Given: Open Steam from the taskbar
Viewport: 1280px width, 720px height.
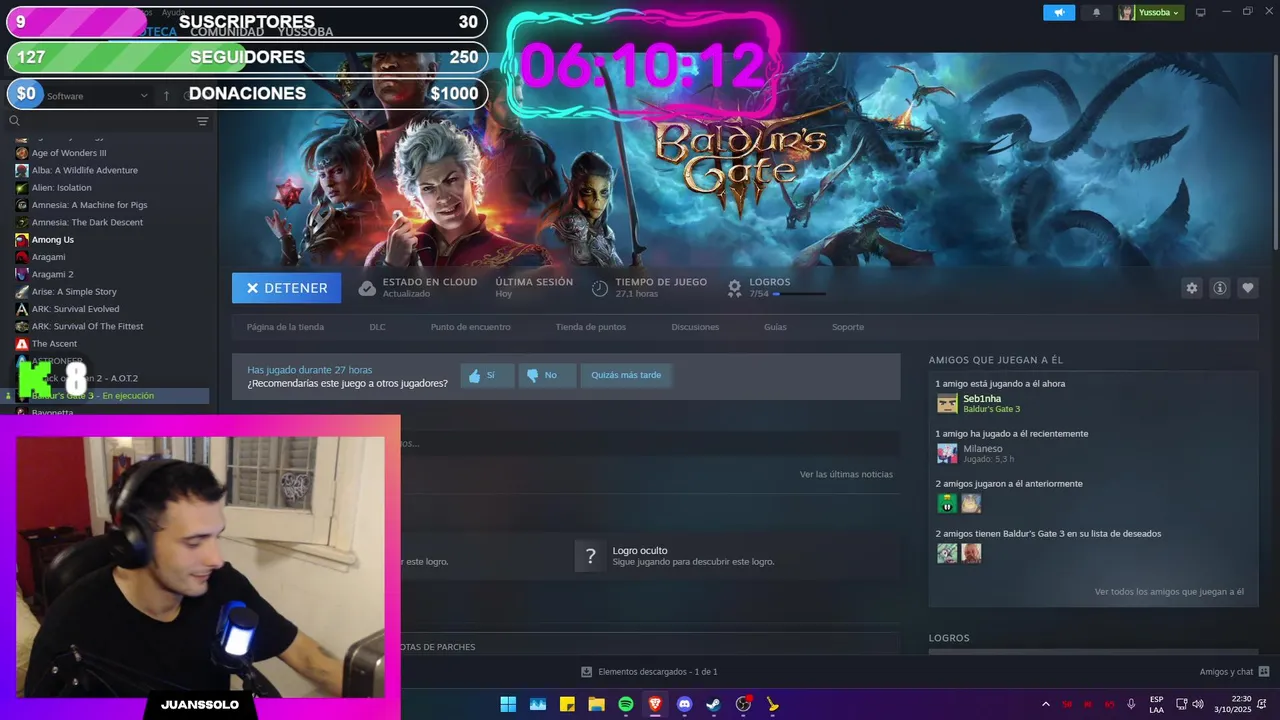Looking at the screenshot, I should coord(713,704).
